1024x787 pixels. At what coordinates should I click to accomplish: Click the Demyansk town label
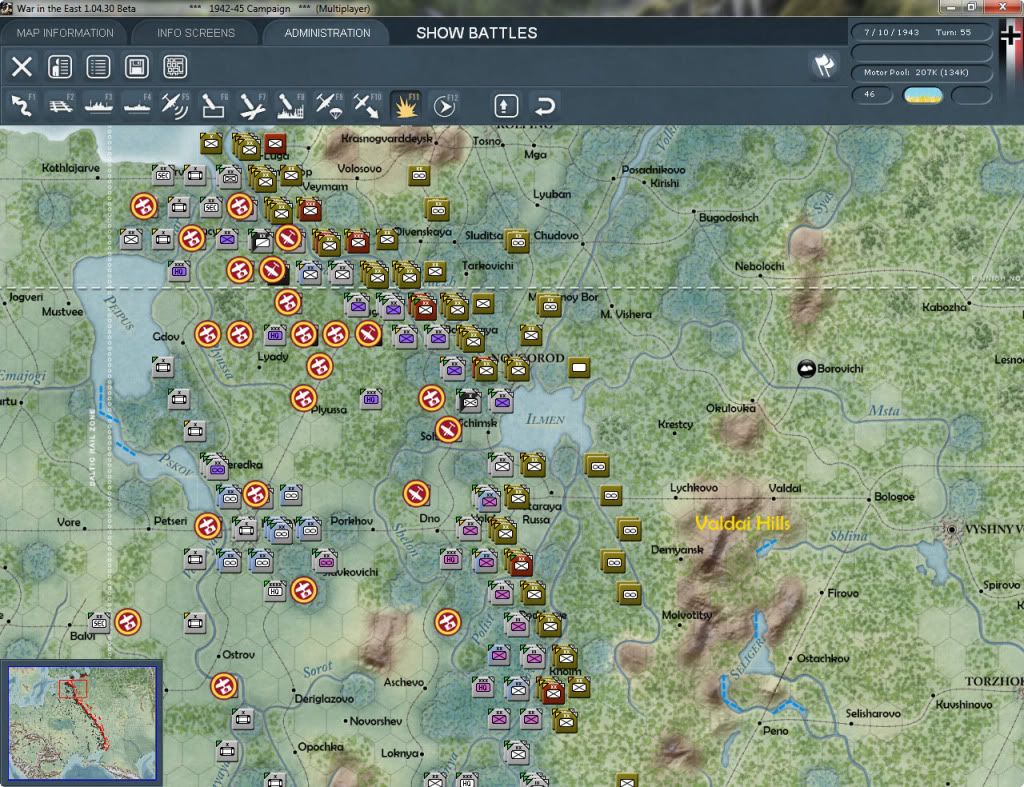click(677, 550)
